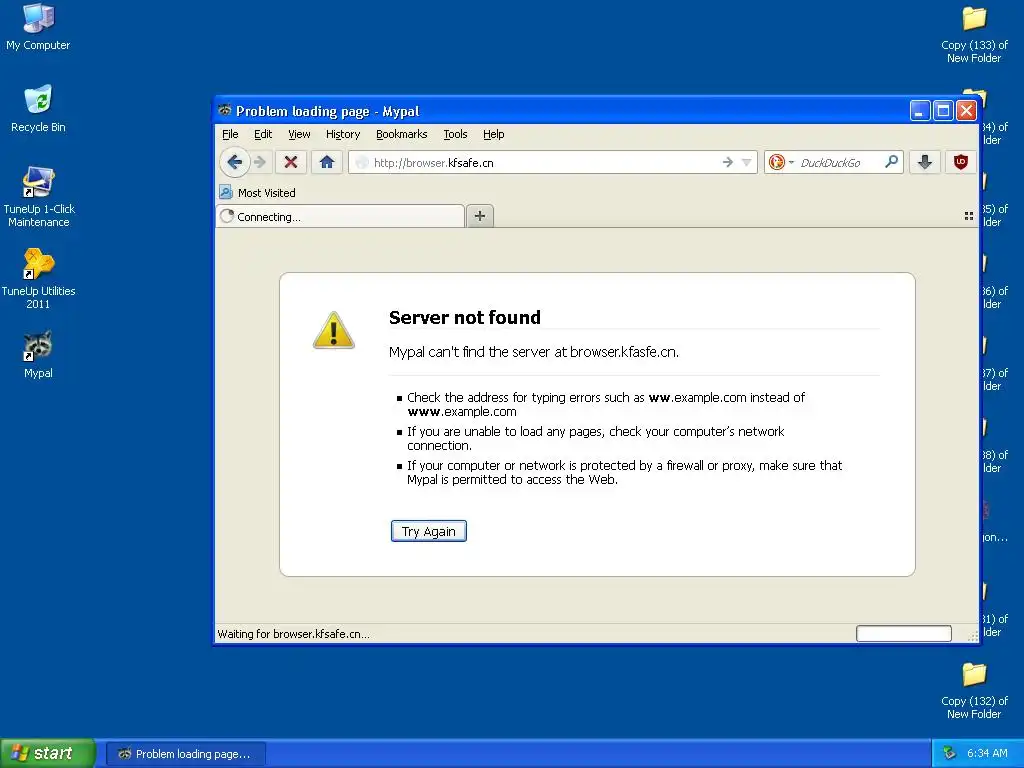The width and height of the screenshot is (1024, 768).
Task: Click the Most Visited bookmark folder label
Action: 266,193
